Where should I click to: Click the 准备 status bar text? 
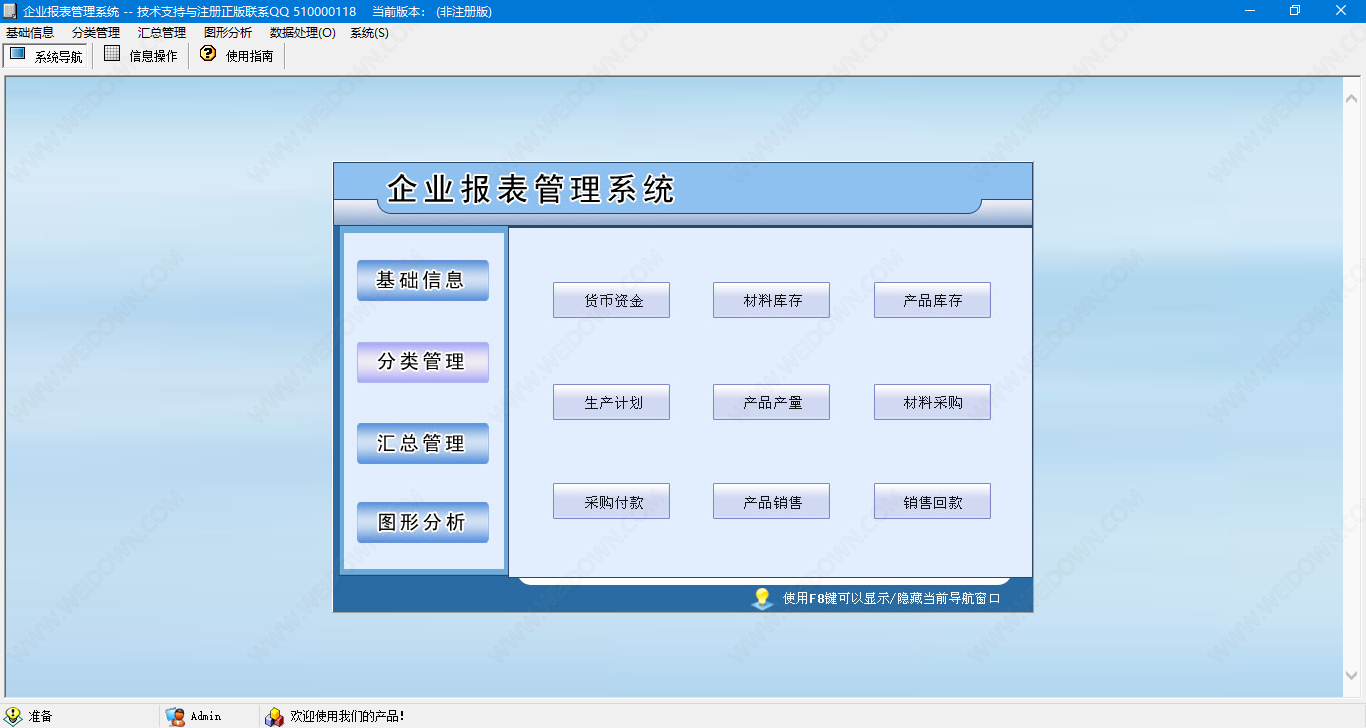40,716
